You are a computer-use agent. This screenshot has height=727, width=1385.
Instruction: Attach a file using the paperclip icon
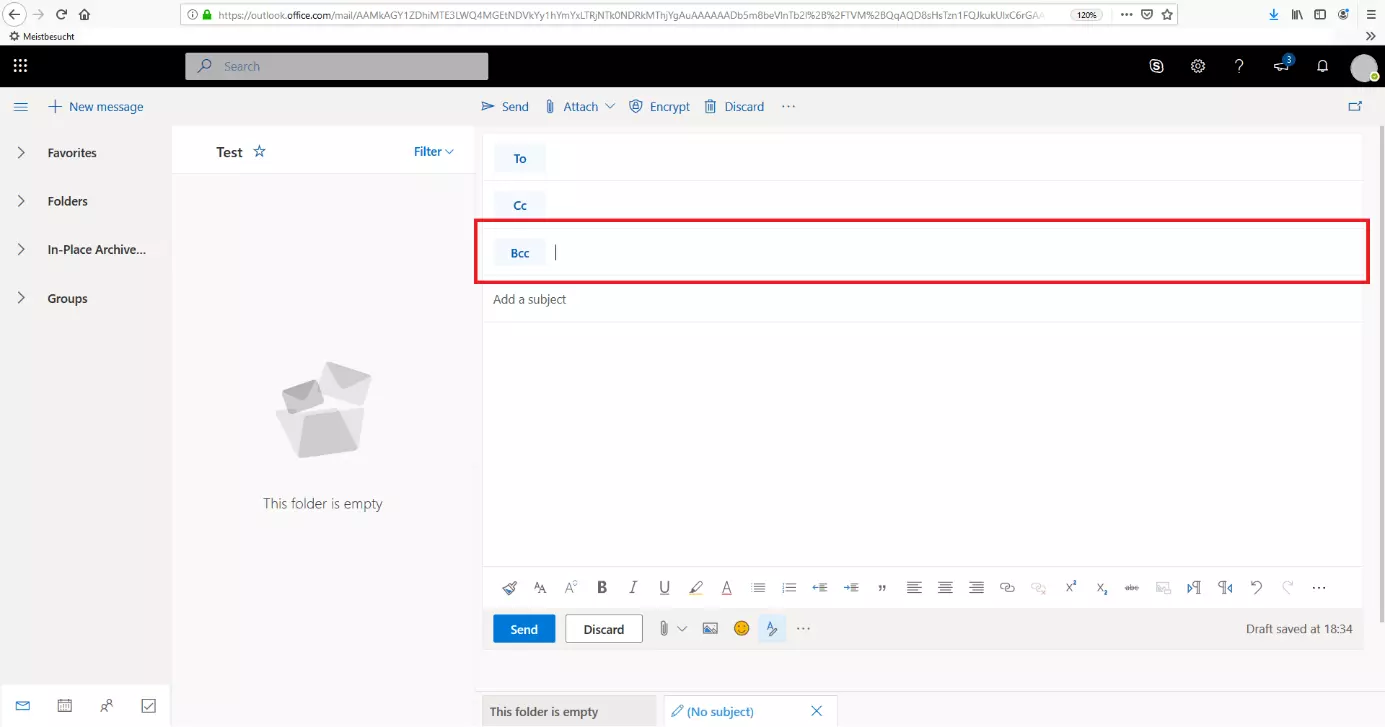pyautogui.click(x=662, y=628)
